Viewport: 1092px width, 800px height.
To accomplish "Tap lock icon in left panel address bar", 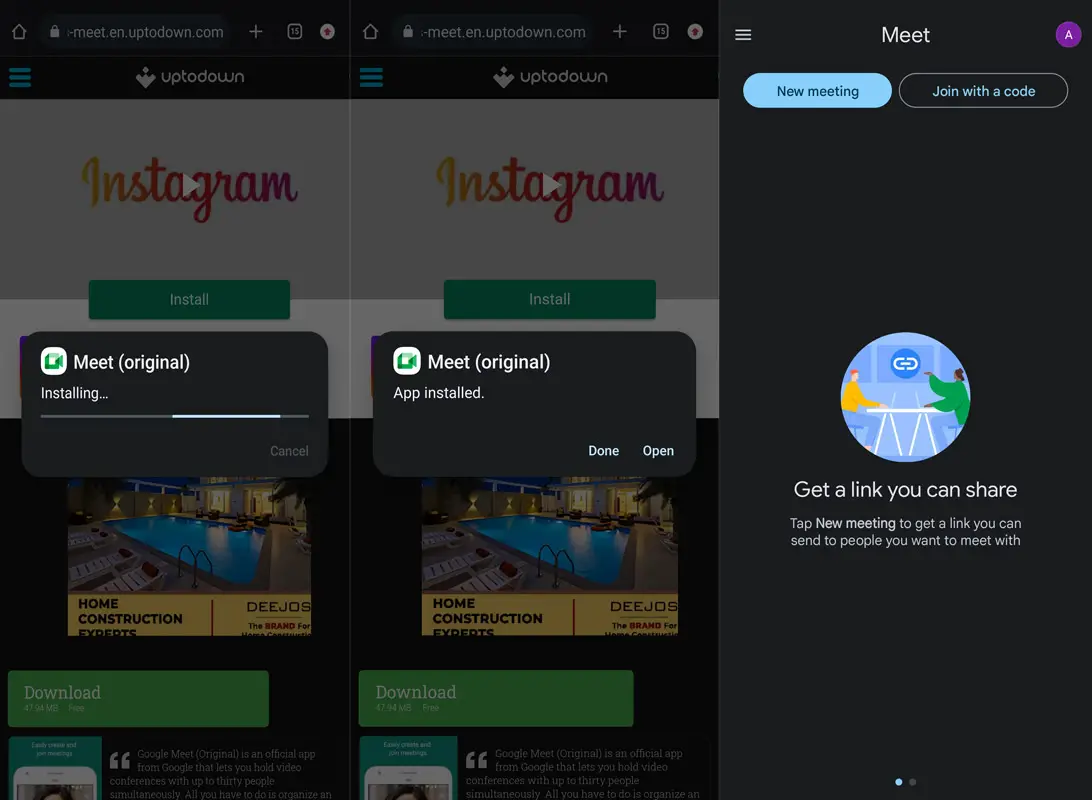I will [54, 32].
